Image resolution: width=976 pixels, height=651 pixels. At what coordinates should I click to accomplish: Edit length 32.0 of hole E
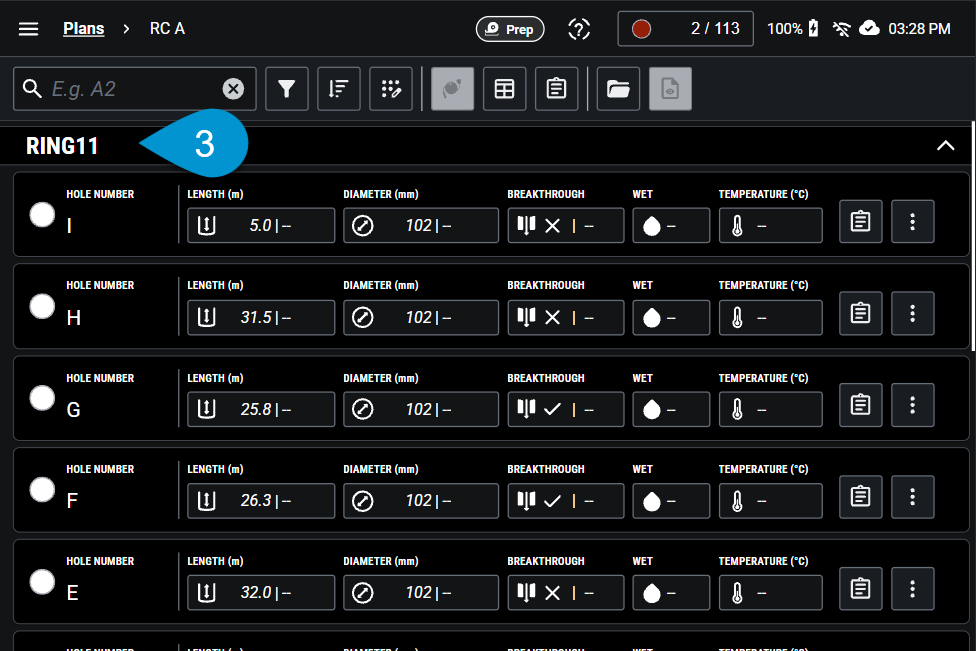[x=261, y=592]
